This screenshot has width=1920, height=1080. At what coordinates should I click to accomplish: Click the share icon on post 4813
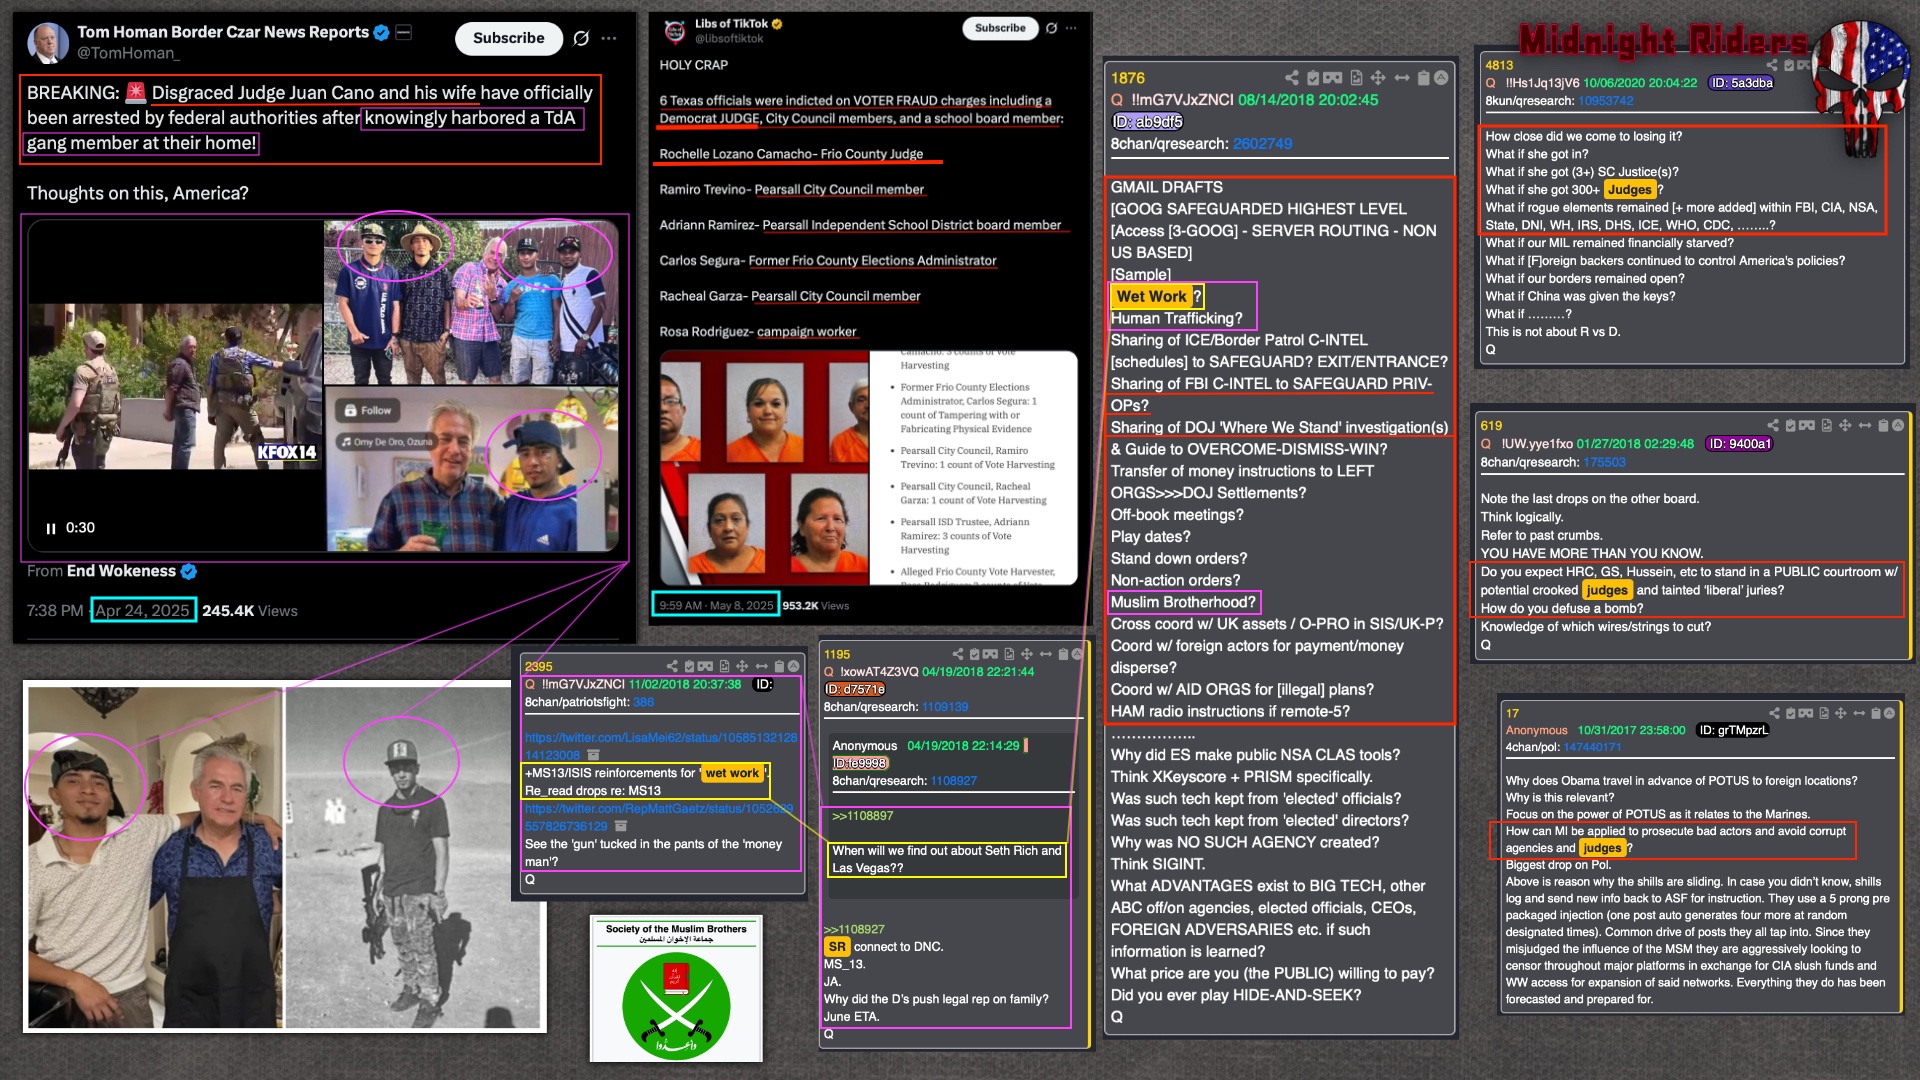[1772, 65]
